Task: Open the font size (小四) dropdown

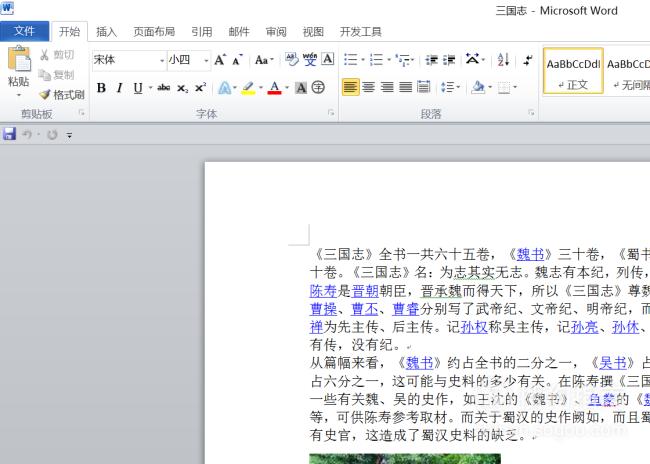Action: click(x=206, y=61)
